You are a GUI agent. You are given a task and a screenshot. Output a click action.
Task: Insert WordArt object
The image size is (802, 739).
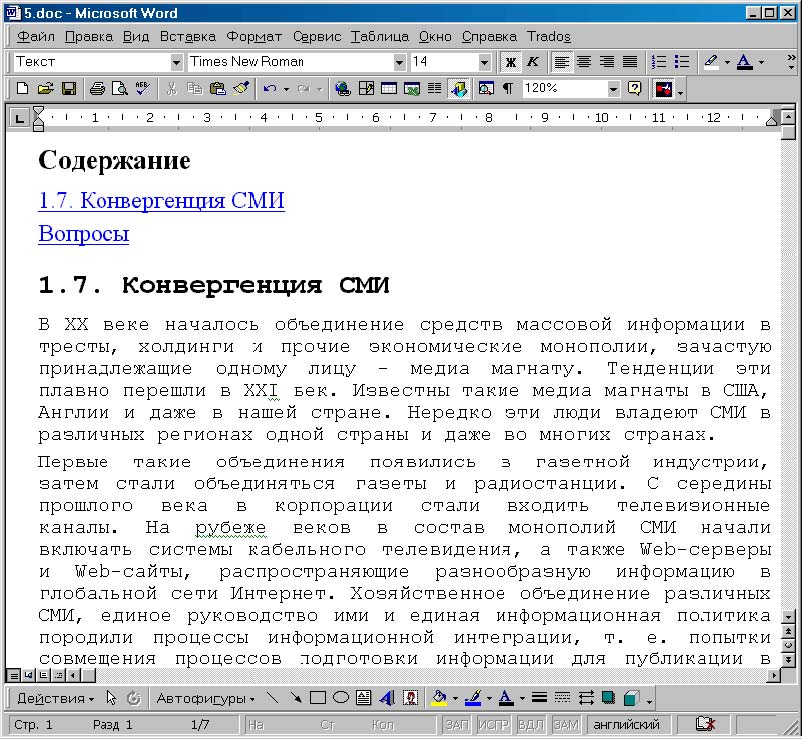click(x=387, y=698)
